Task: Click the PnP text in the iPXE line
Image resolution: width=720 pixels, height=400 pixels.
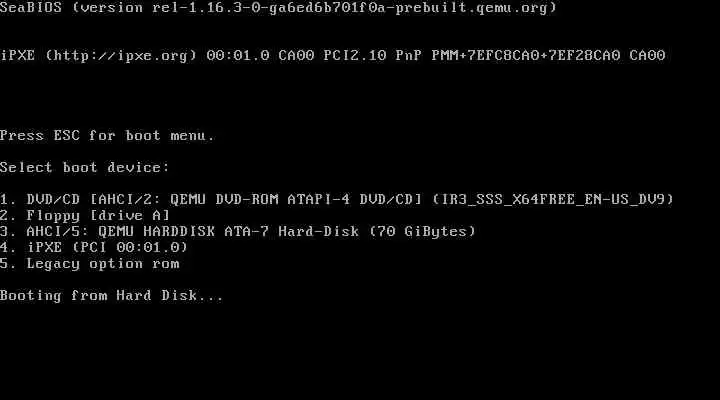Action: tap(409, 56)
